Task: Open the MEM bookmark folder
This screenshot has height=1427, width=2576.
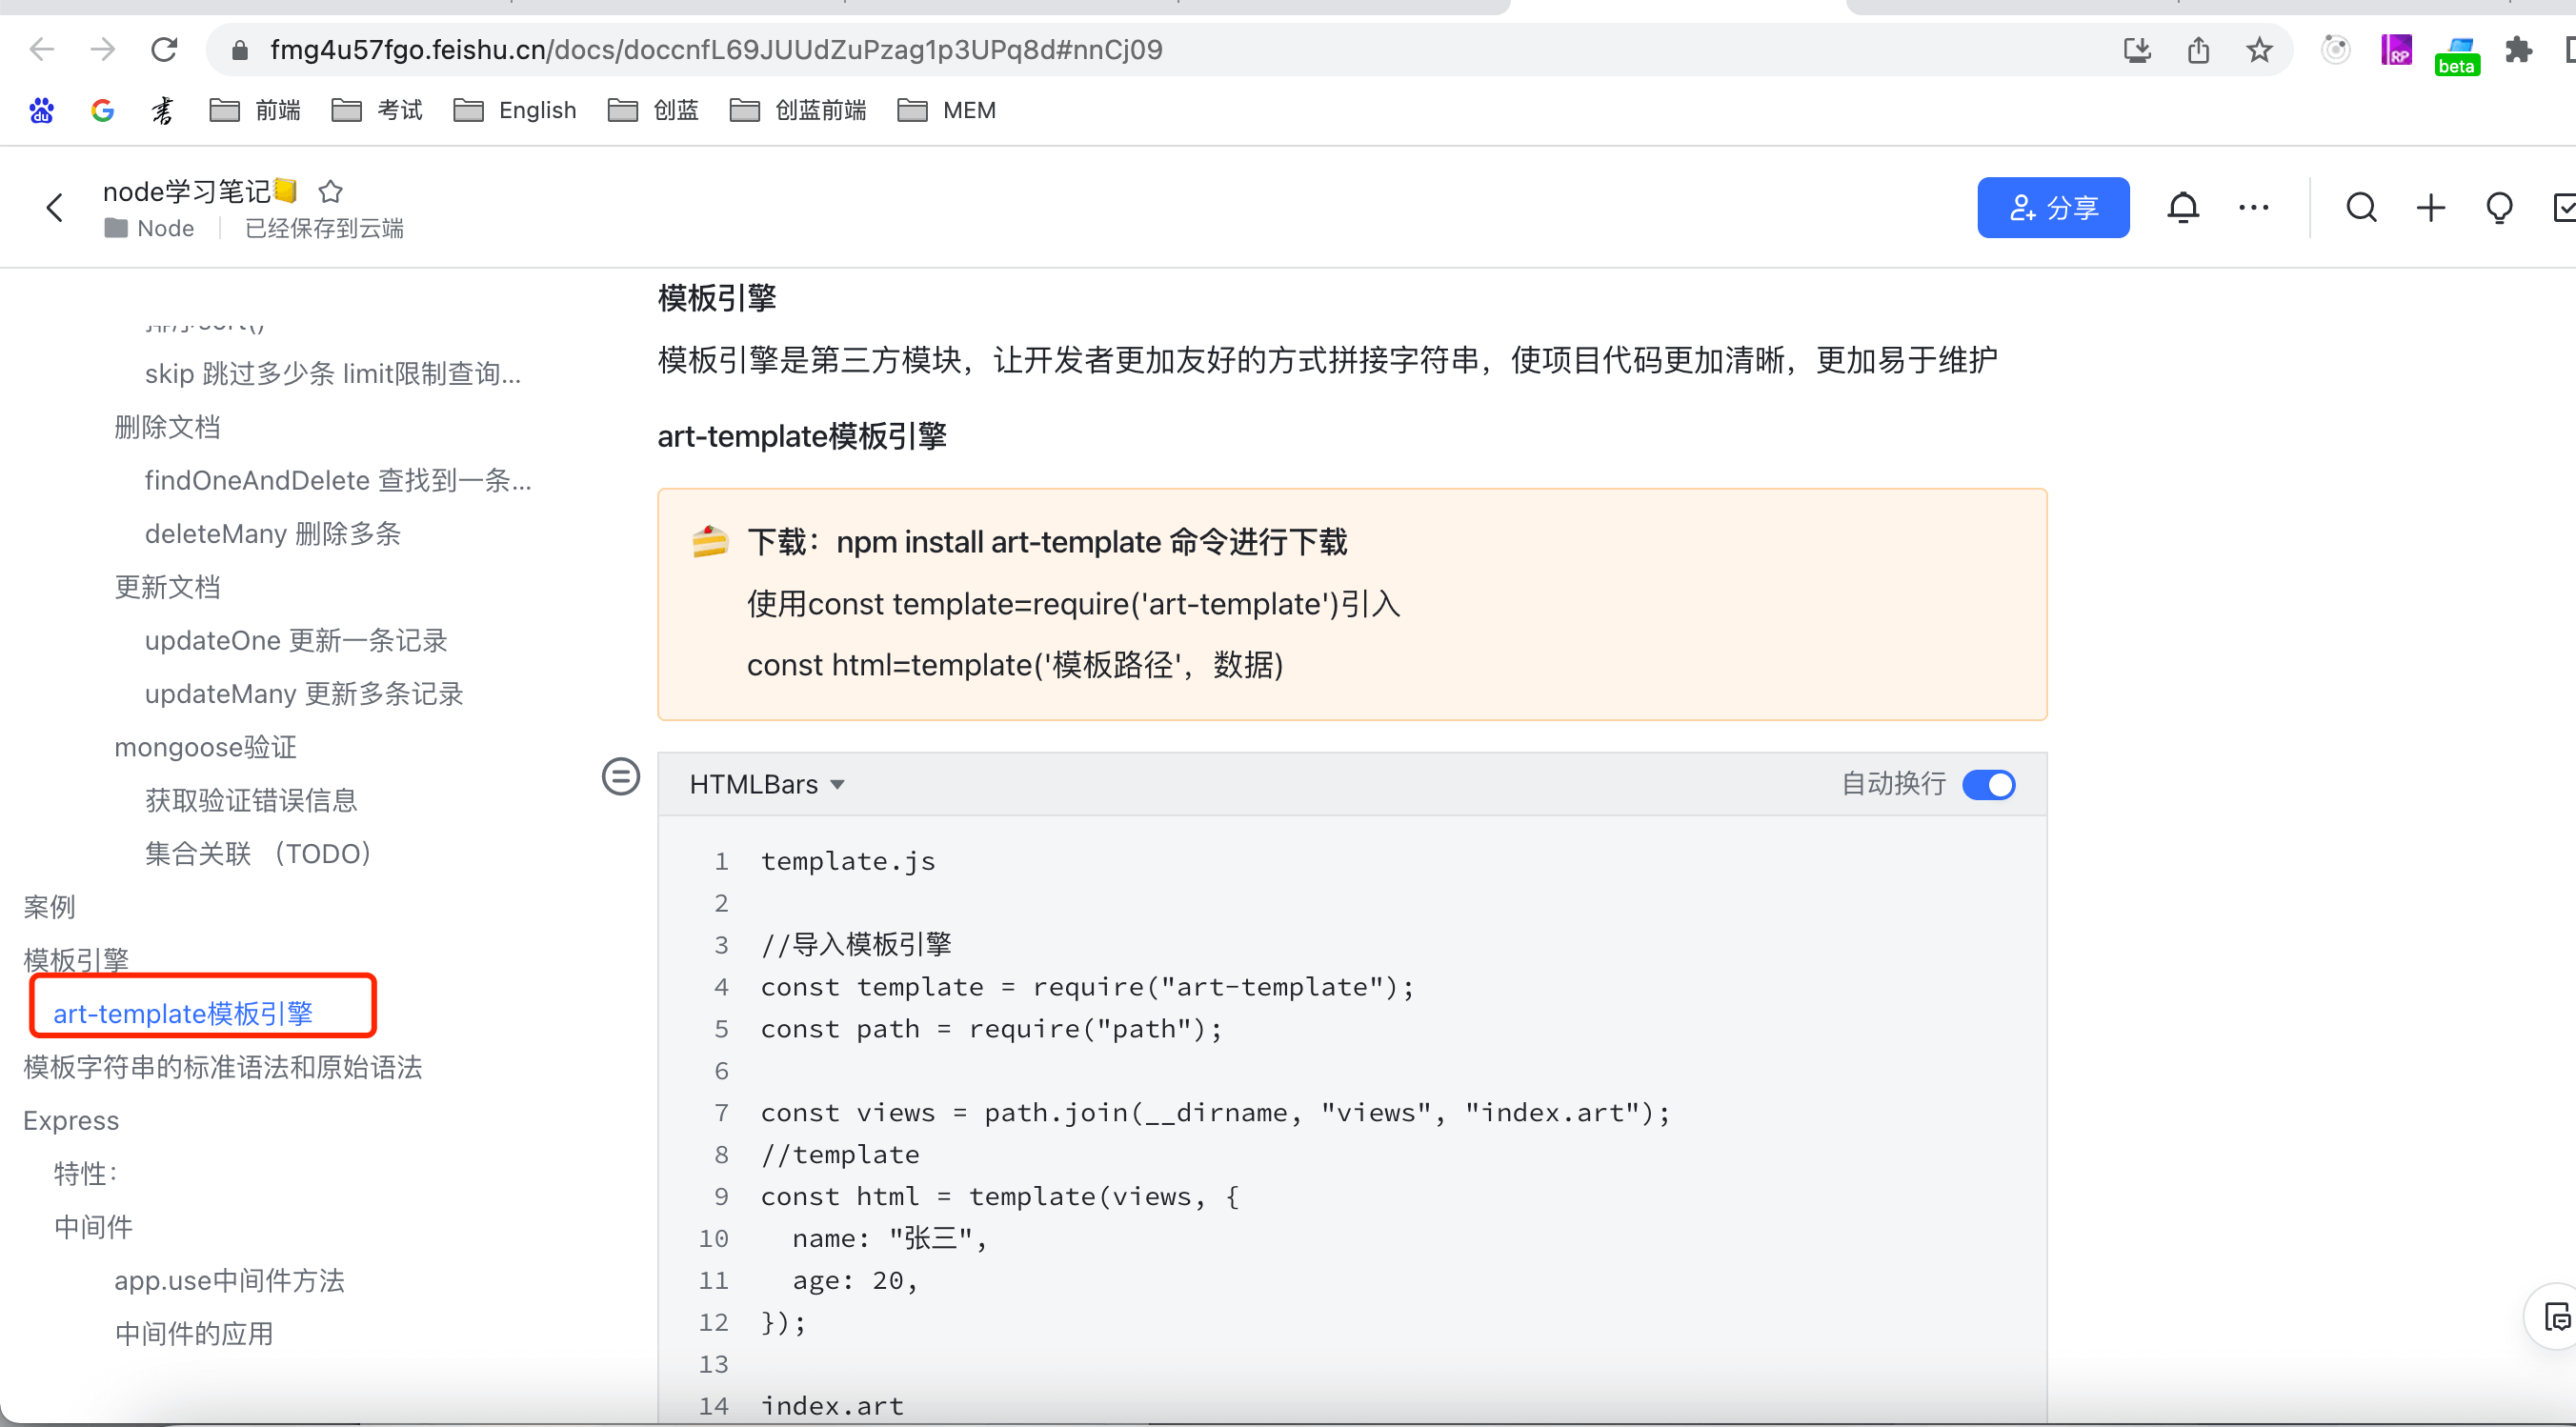Action: (x=946, y=110)
